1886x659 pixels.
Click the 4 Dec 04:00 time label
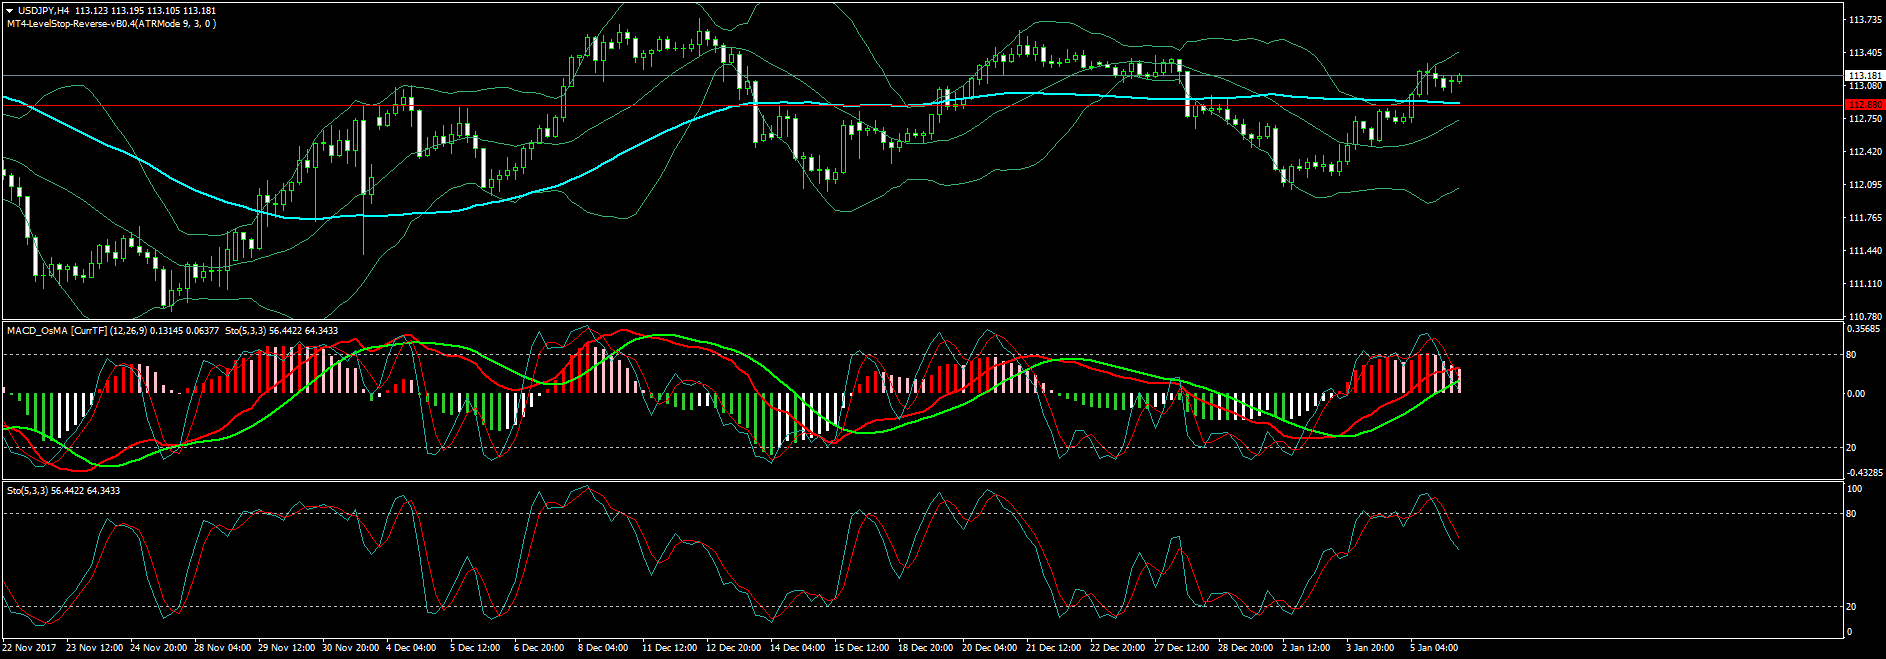pos(411,648)
